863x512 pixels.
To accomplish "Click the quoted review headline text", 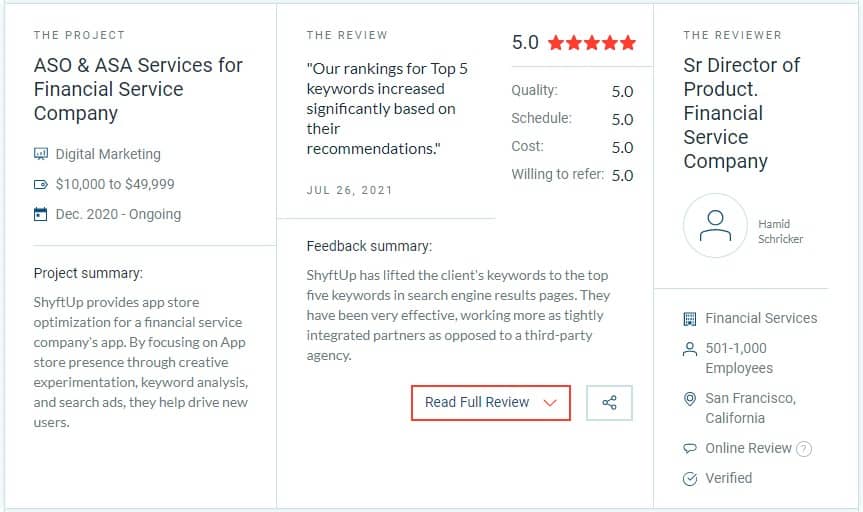I will coord(387,109).
